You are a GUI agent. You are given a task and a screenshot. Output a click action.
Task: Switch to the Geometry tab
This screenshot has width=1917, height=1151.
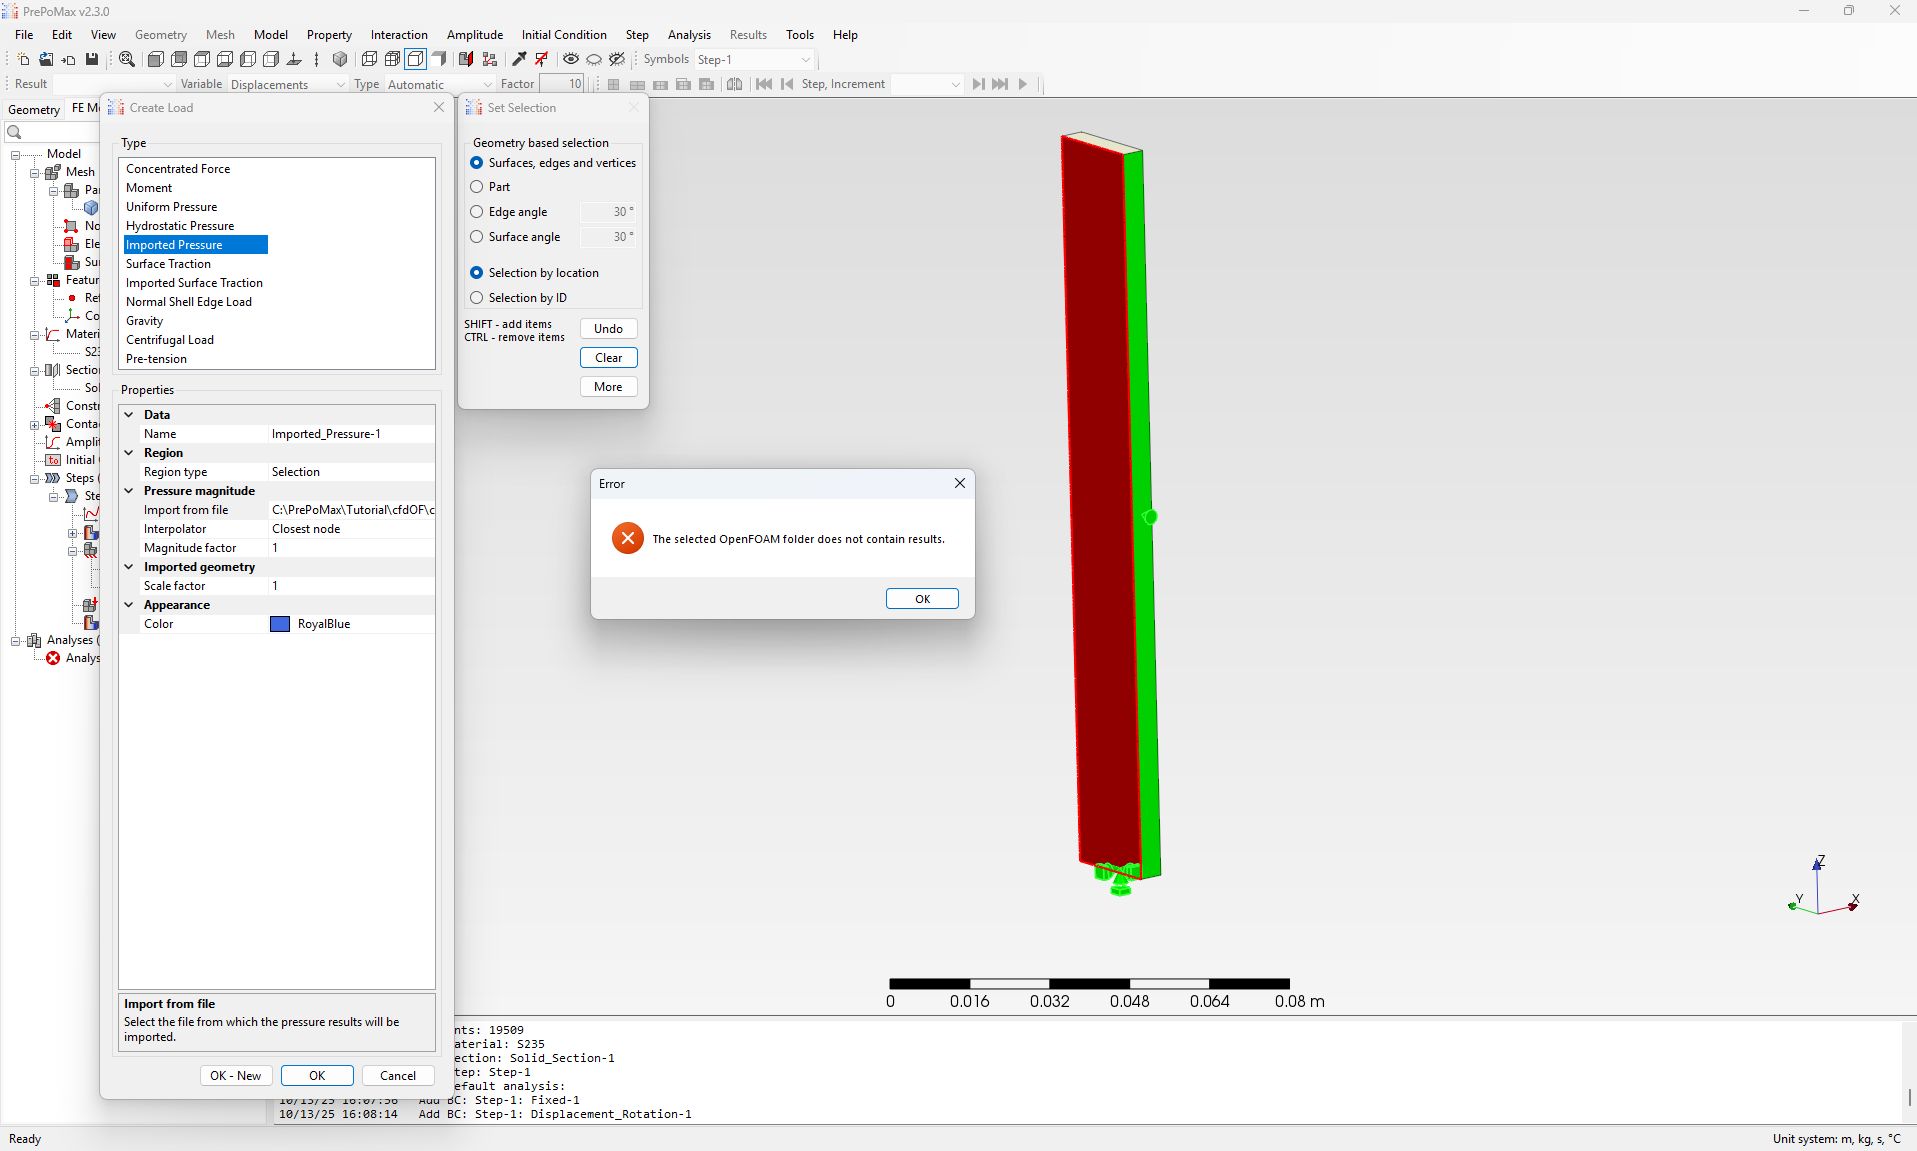pos(34,109)
